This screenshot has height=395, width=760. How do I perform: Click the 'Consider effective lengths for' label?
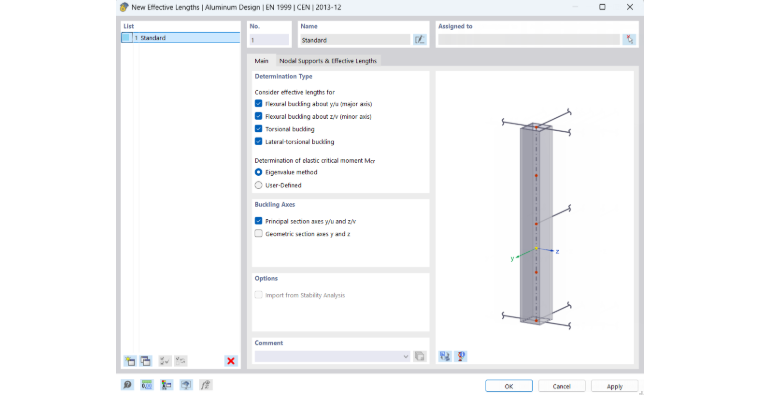[295, 92]
